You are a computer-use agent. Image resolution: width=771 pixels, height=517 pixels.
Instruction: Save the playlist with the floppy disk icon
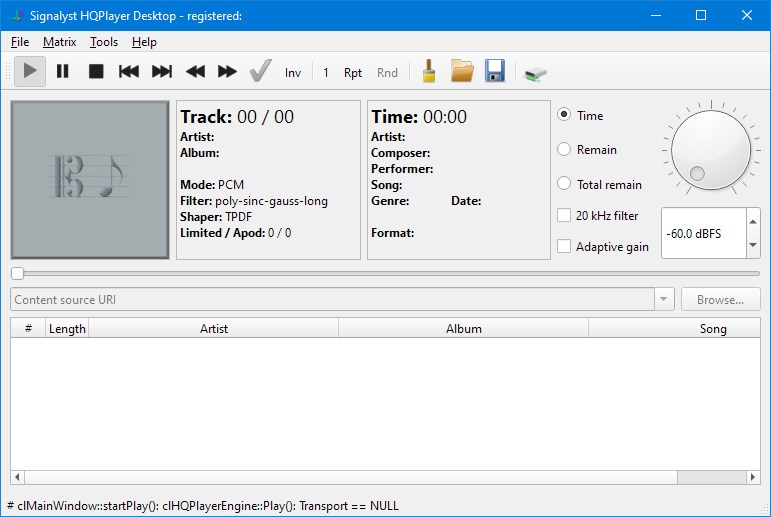pos(495,71)
